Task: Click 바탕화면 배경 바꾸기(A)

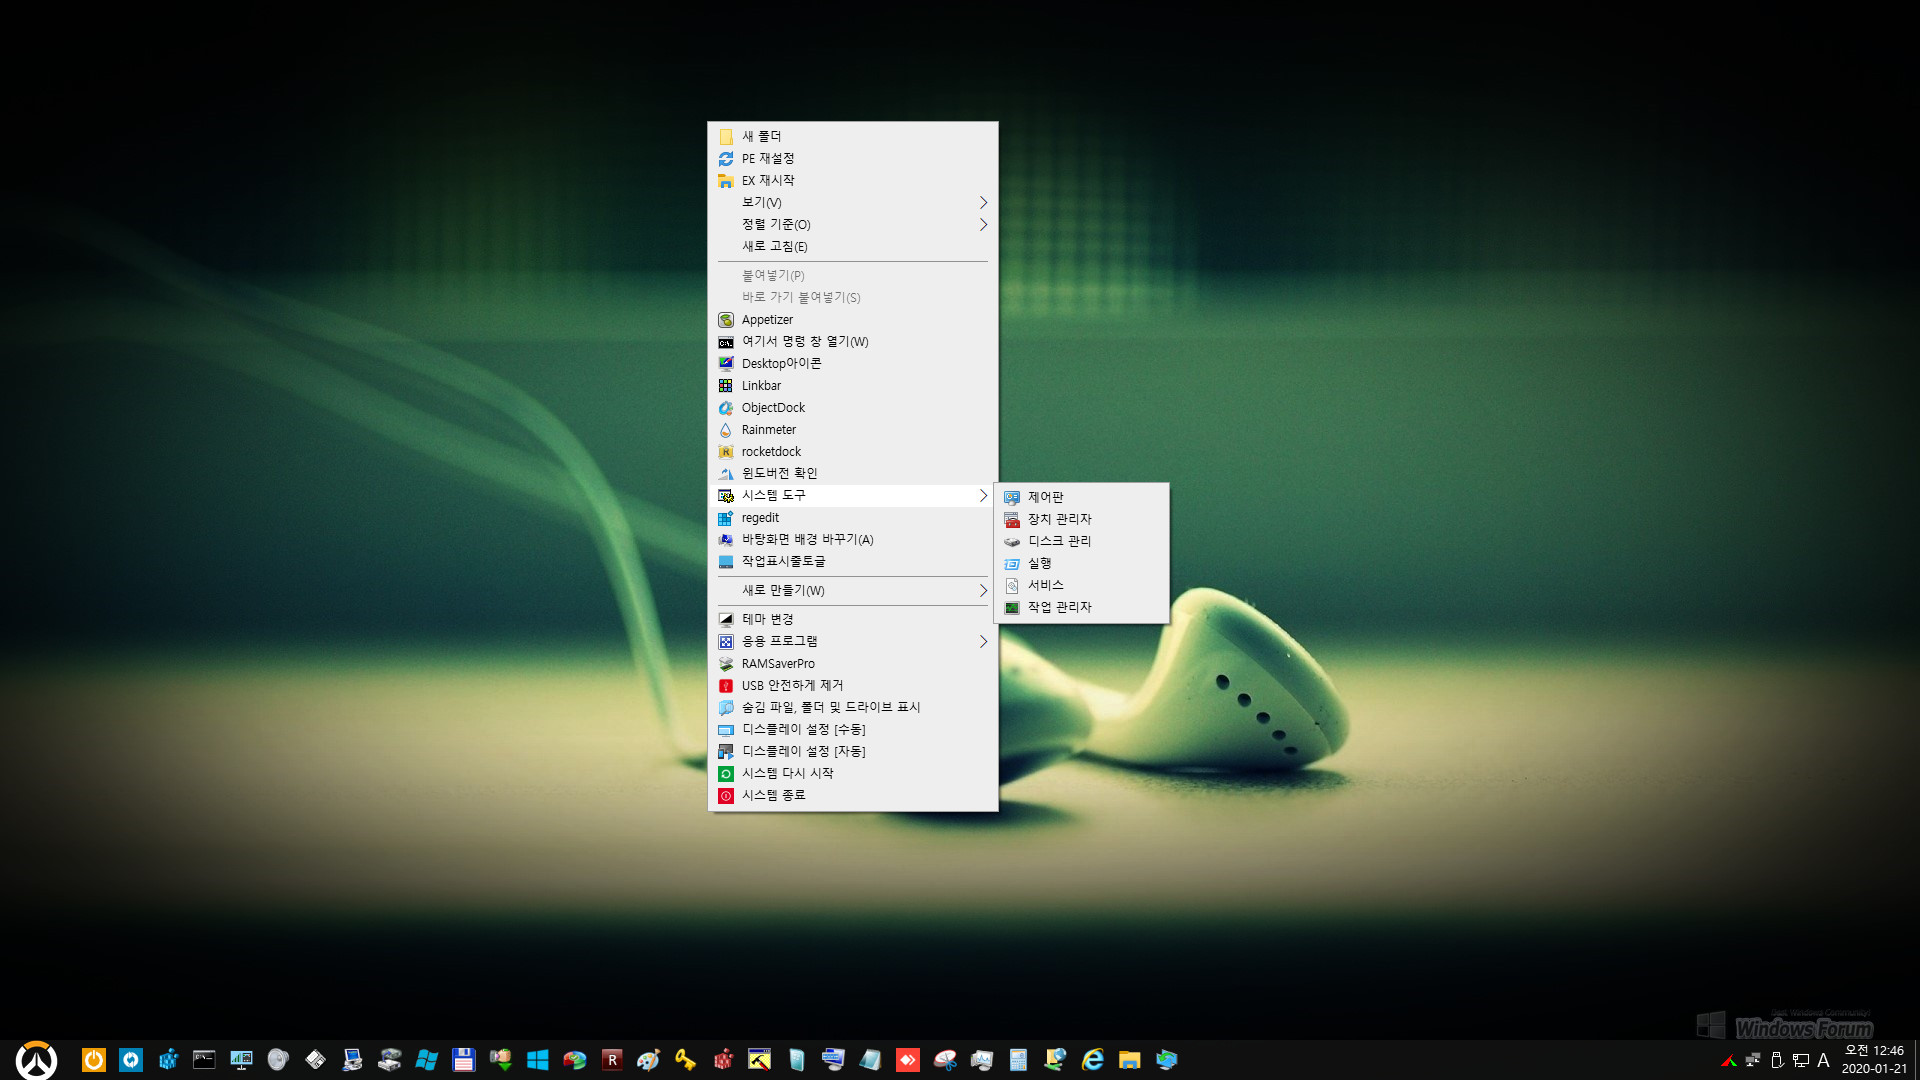Action: [852, 540]
